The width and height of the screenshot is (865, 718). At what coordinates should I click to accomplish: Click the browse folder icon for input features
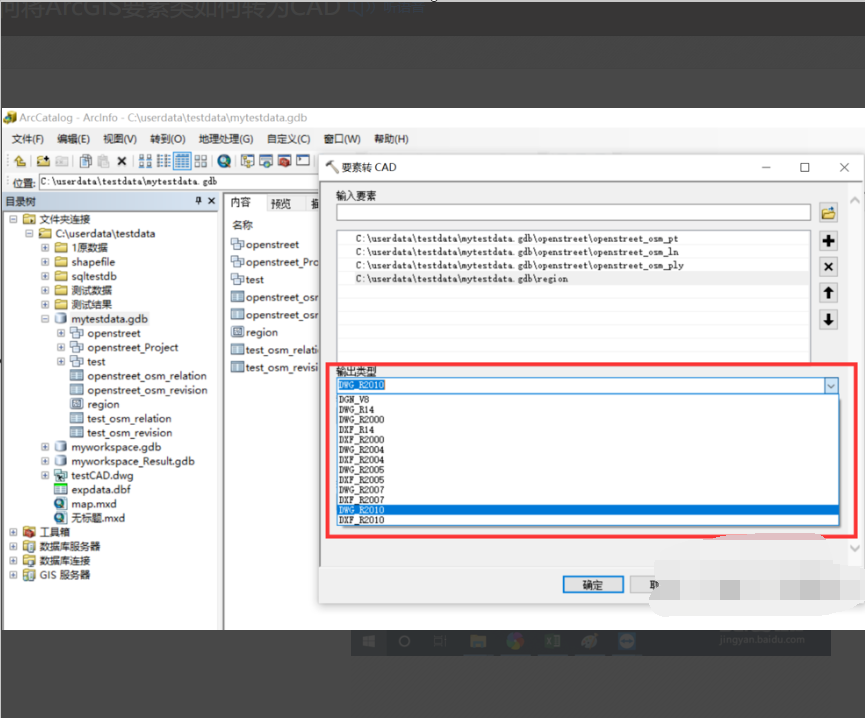point(828,213)
